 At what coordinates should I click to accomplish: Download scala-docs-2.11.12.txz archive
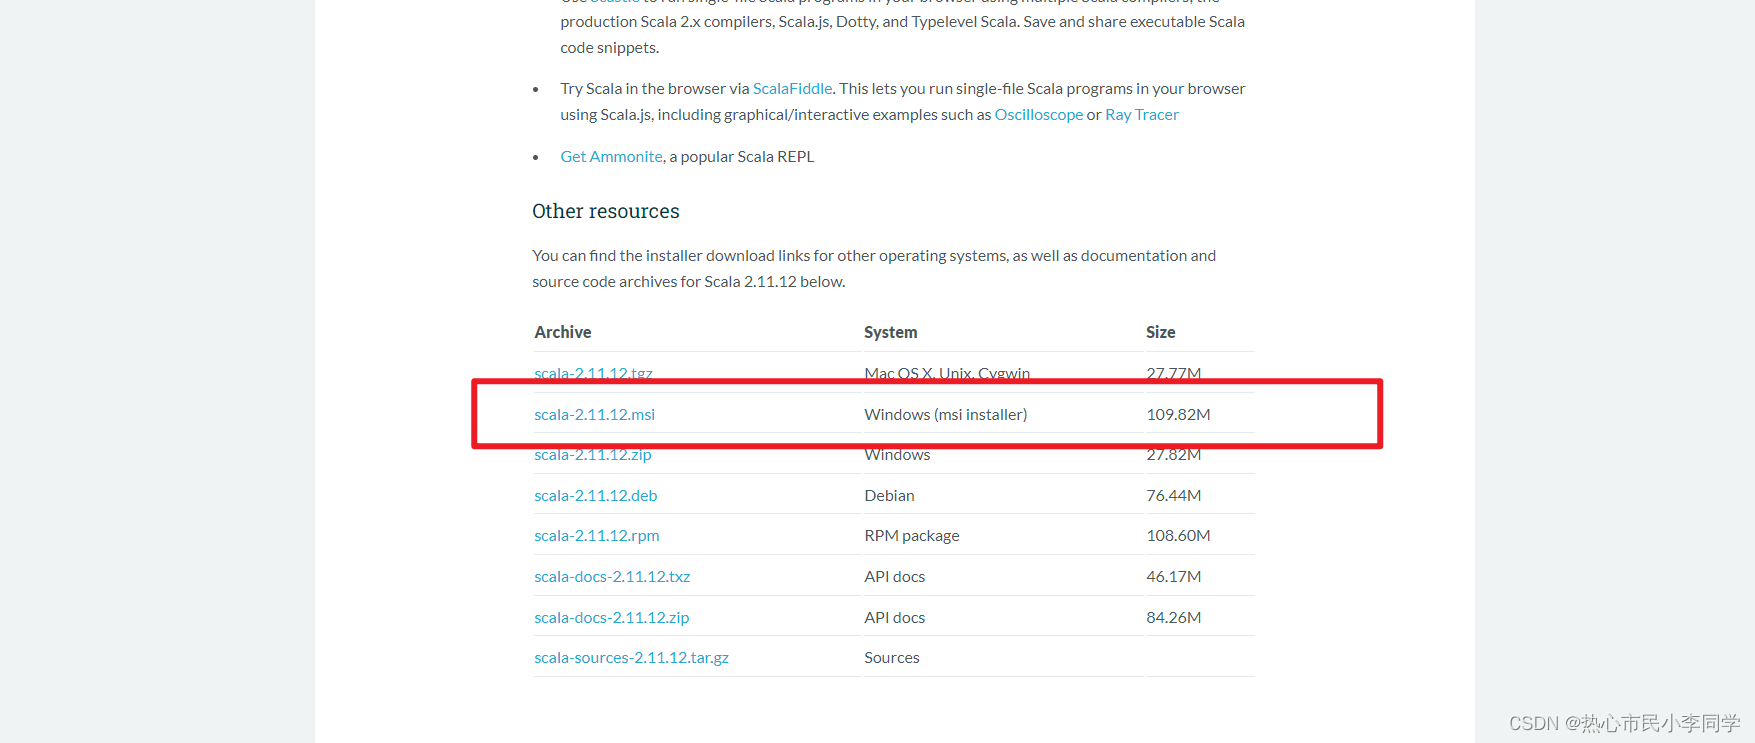(x=612, y=577)
